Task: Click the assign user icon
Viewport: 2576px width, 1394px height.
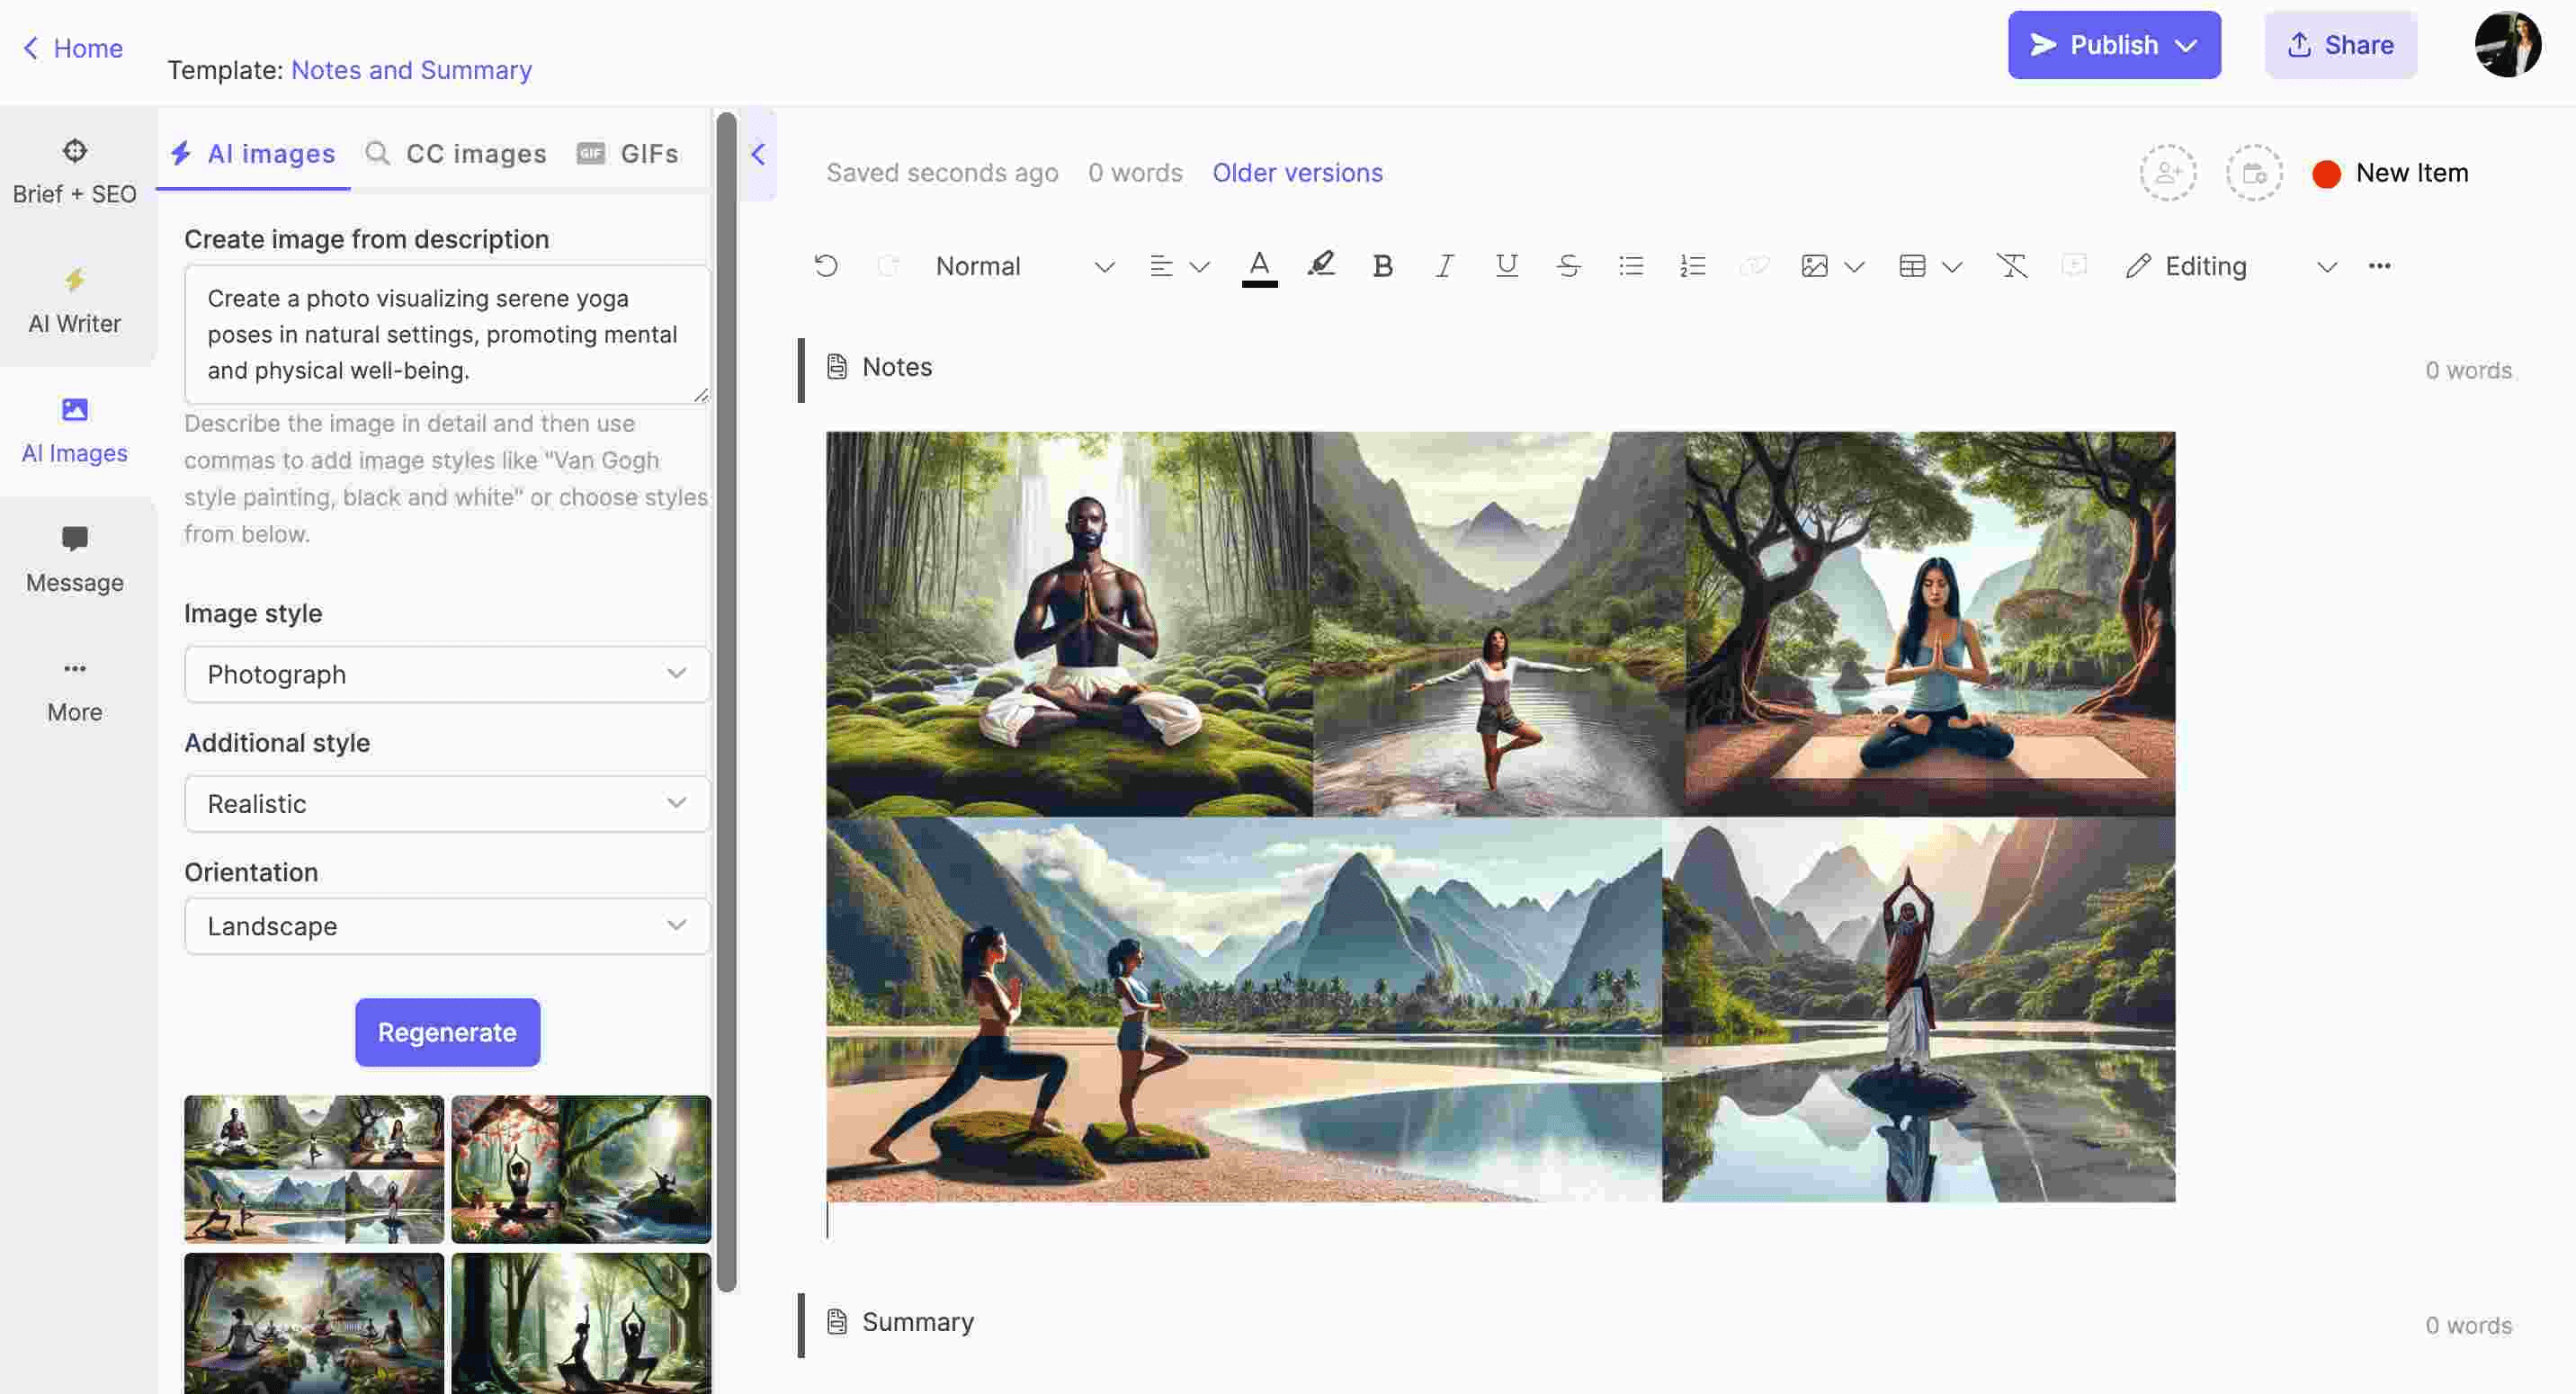Action: 2167,173
